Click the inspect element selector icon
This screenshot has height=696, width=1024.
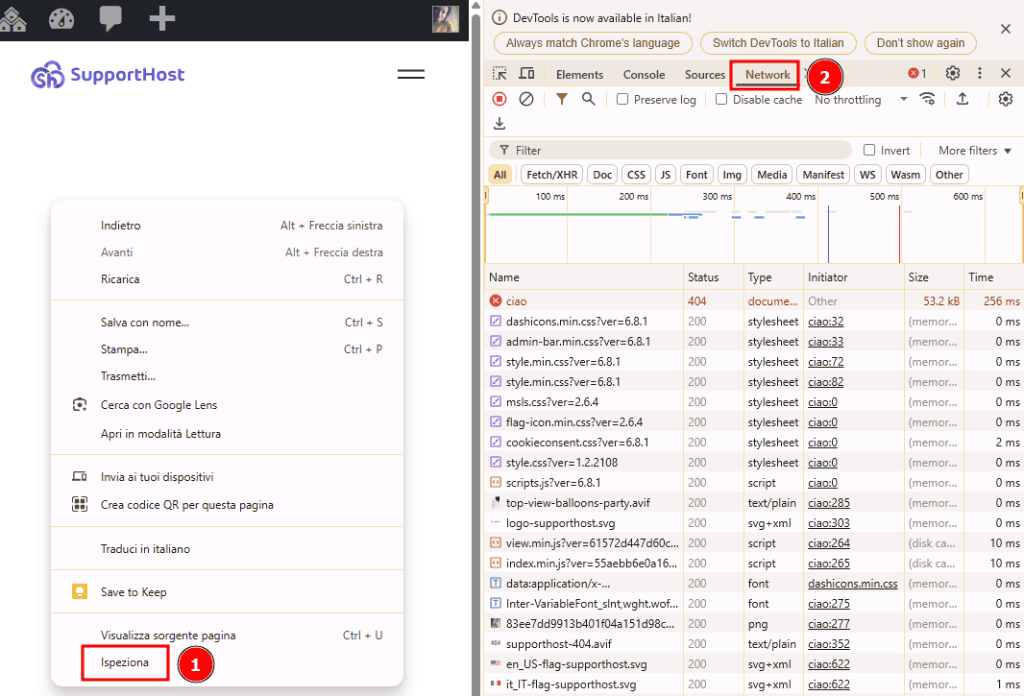(500, 74)
